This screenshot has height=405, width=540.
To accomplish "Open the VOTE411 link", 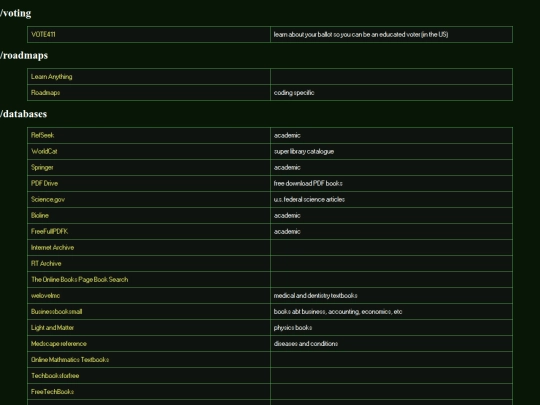I will 43,34.
